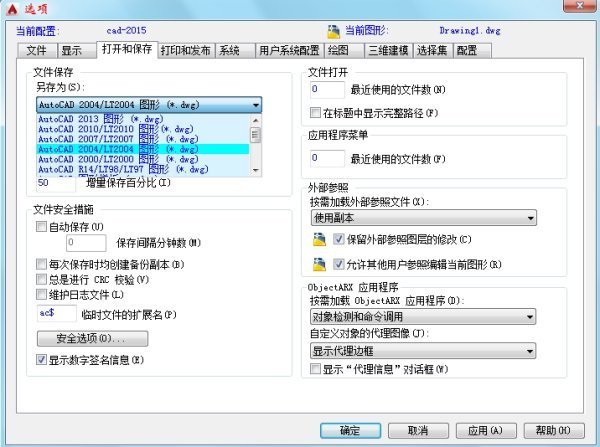Switch to the 三维建模 tab
600x447 pixels.
pyautogui.click(x=388, y=51)
